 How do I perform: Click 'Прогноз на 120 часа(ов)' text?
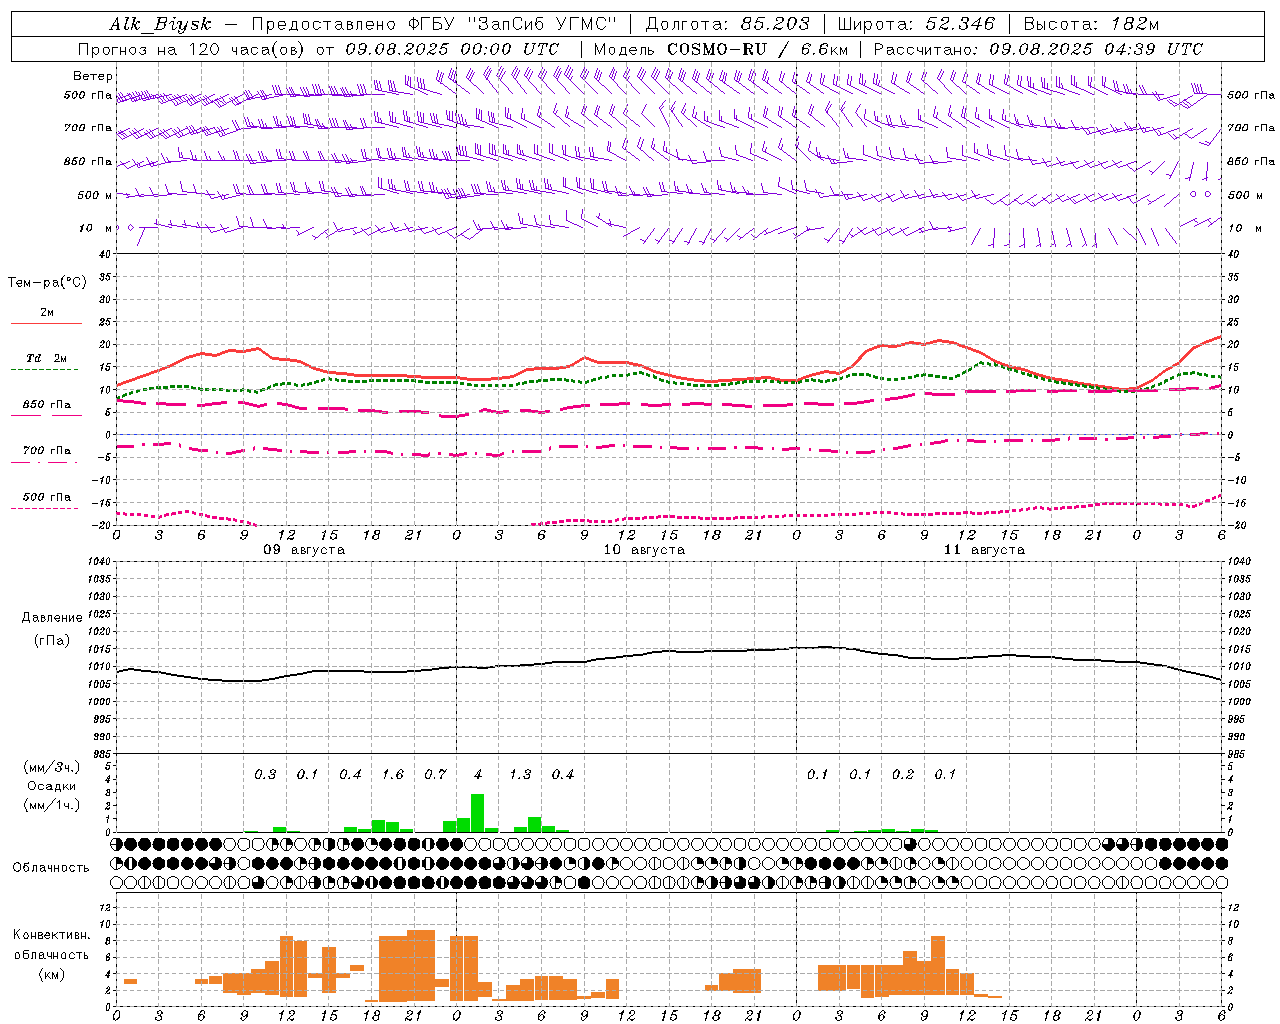[x=193, y=49]
